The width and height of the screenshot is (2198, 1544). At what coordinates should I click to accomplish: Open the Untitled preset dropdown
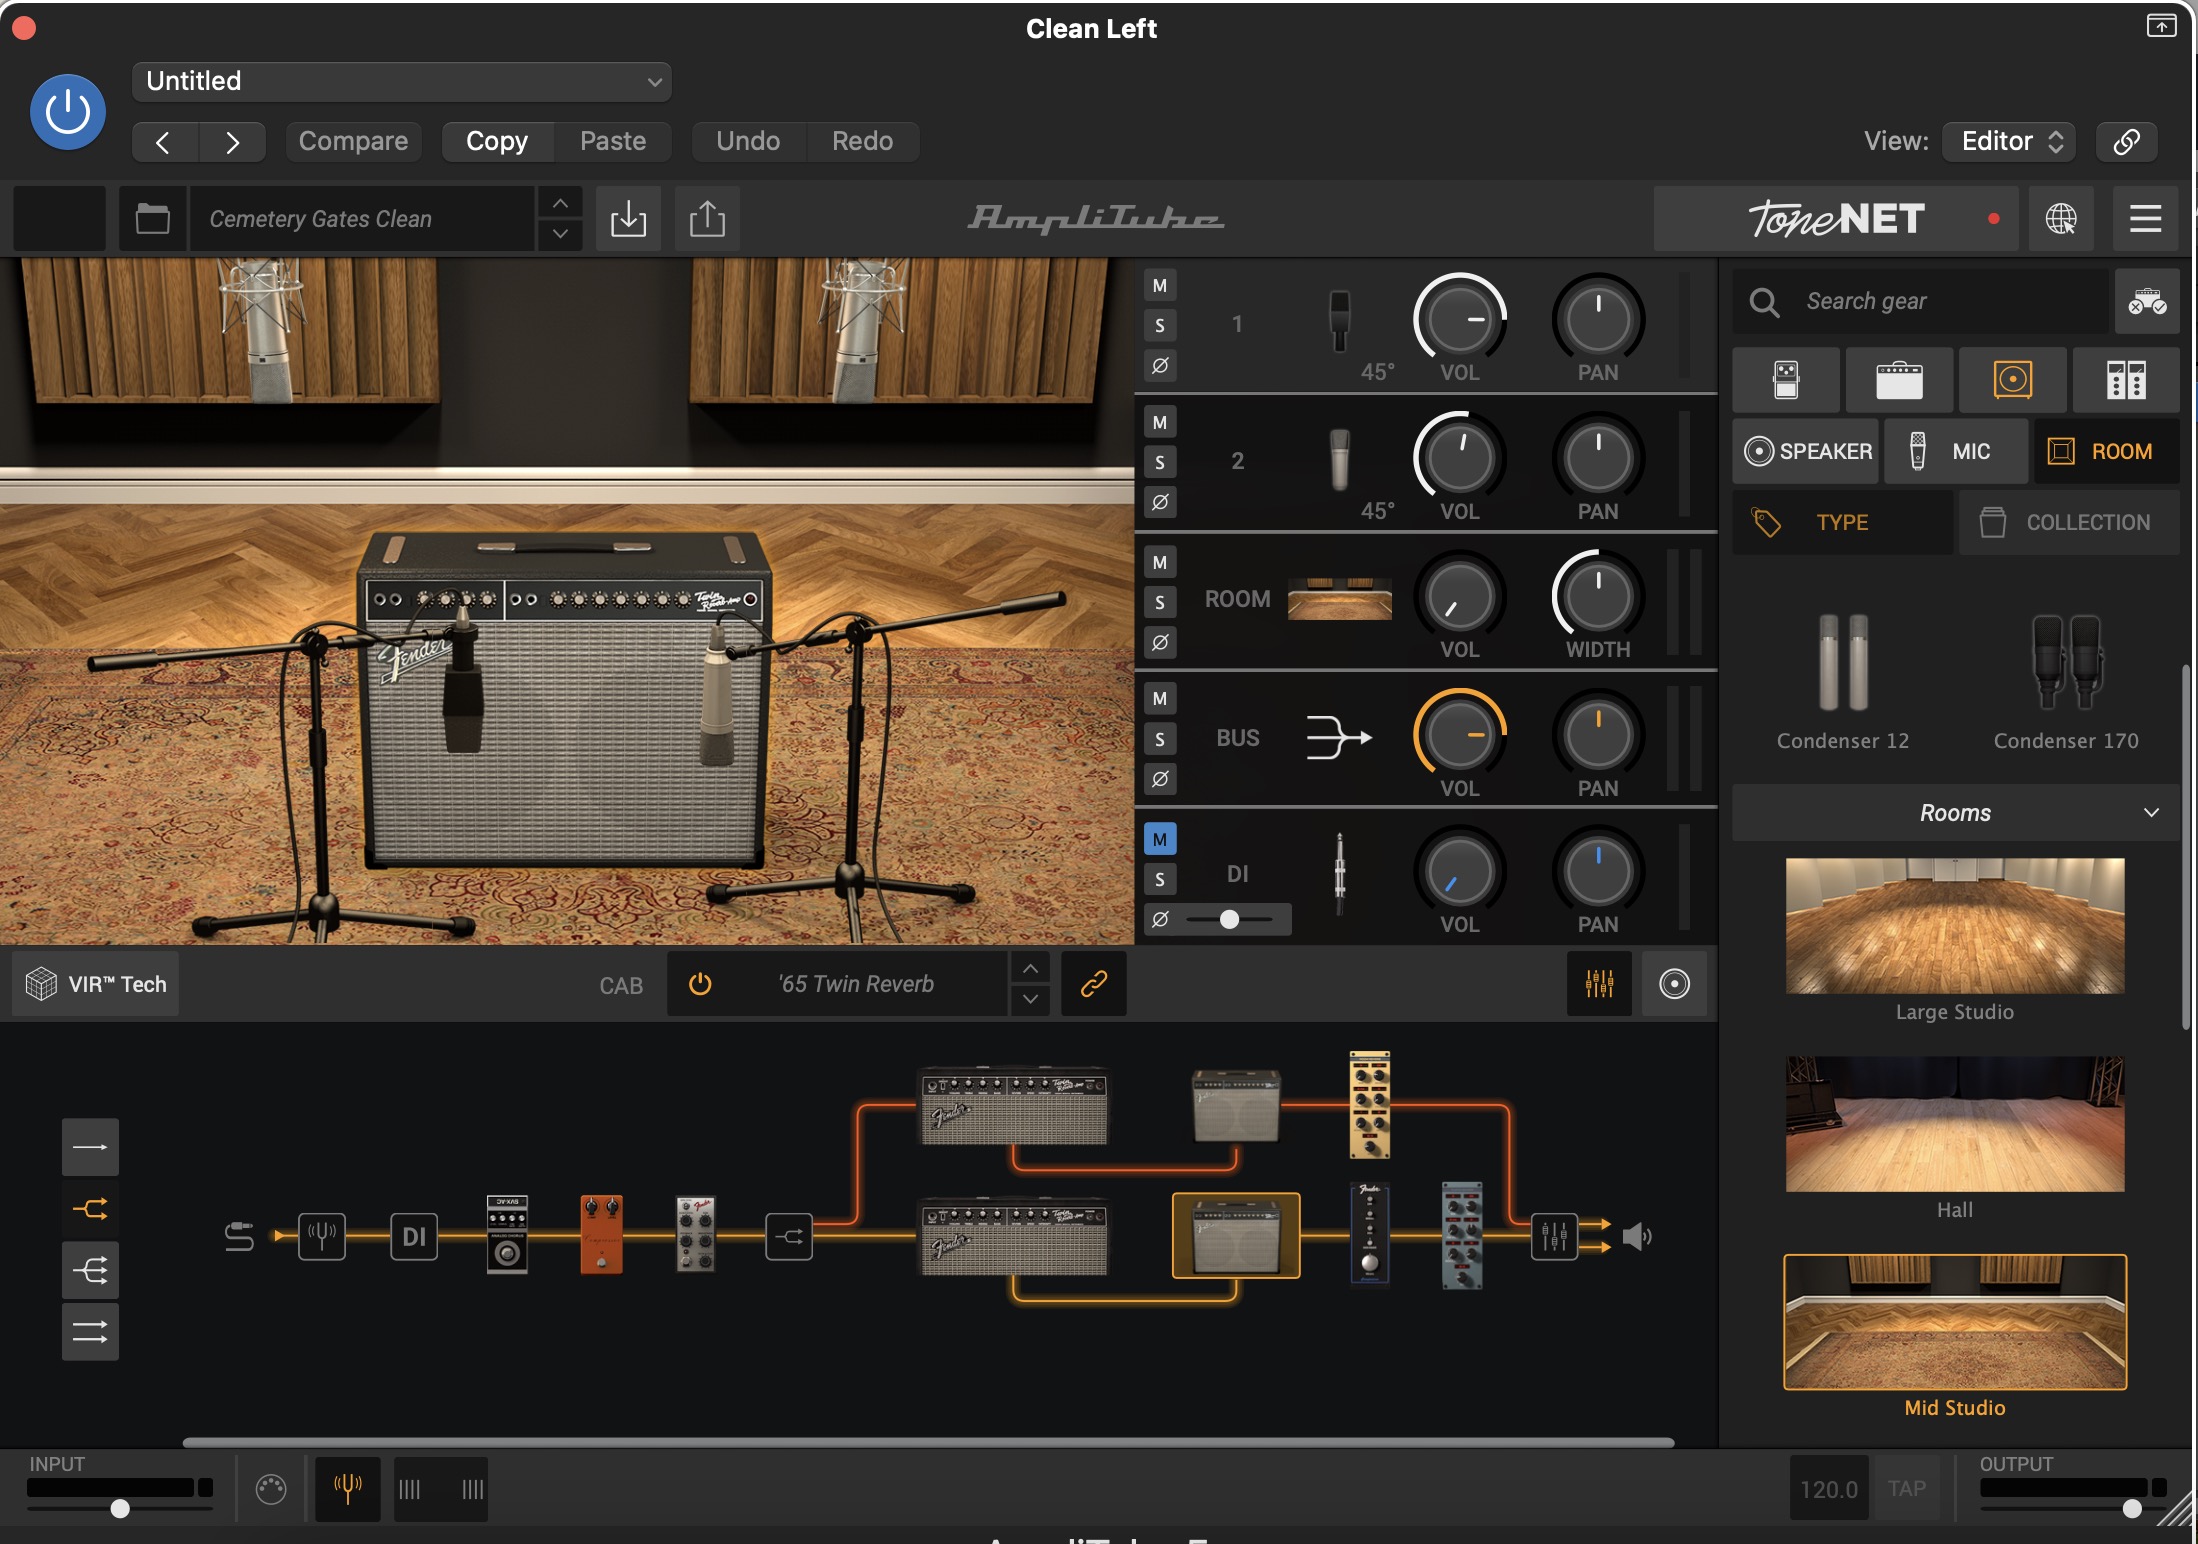pos(401,81)
